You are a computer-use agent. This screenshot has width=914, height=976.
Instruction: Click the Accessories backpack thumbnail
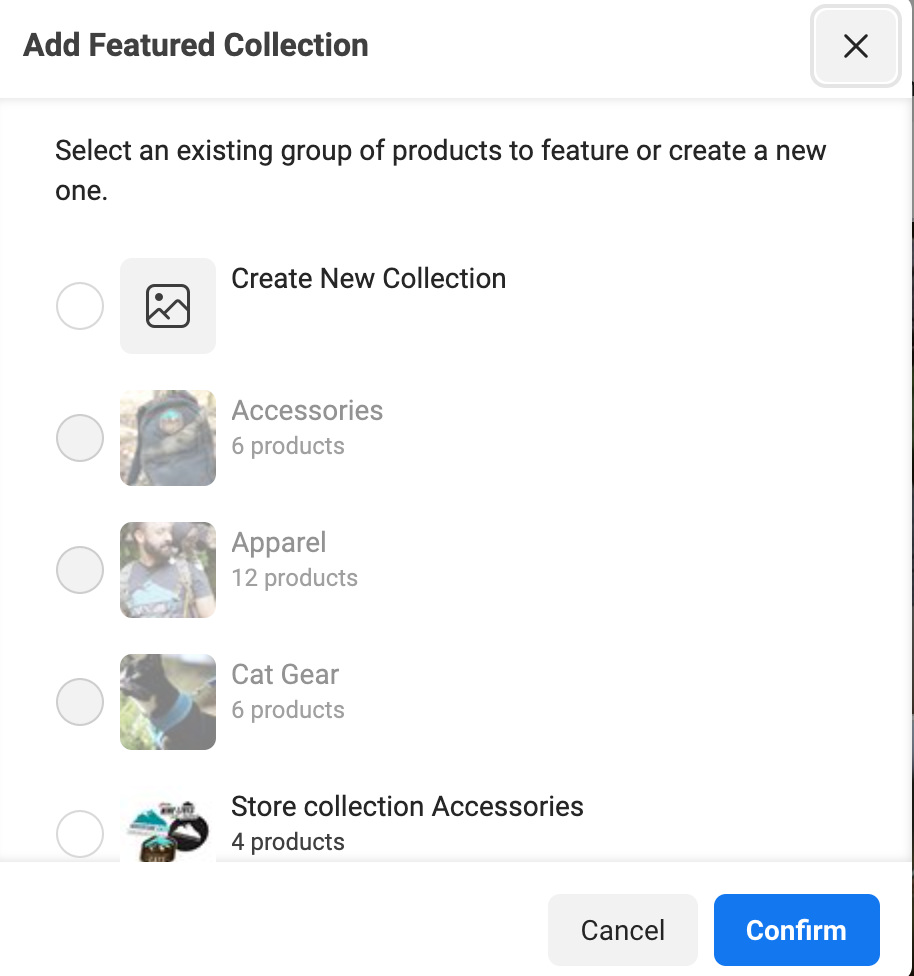click(x=168, y=438)
